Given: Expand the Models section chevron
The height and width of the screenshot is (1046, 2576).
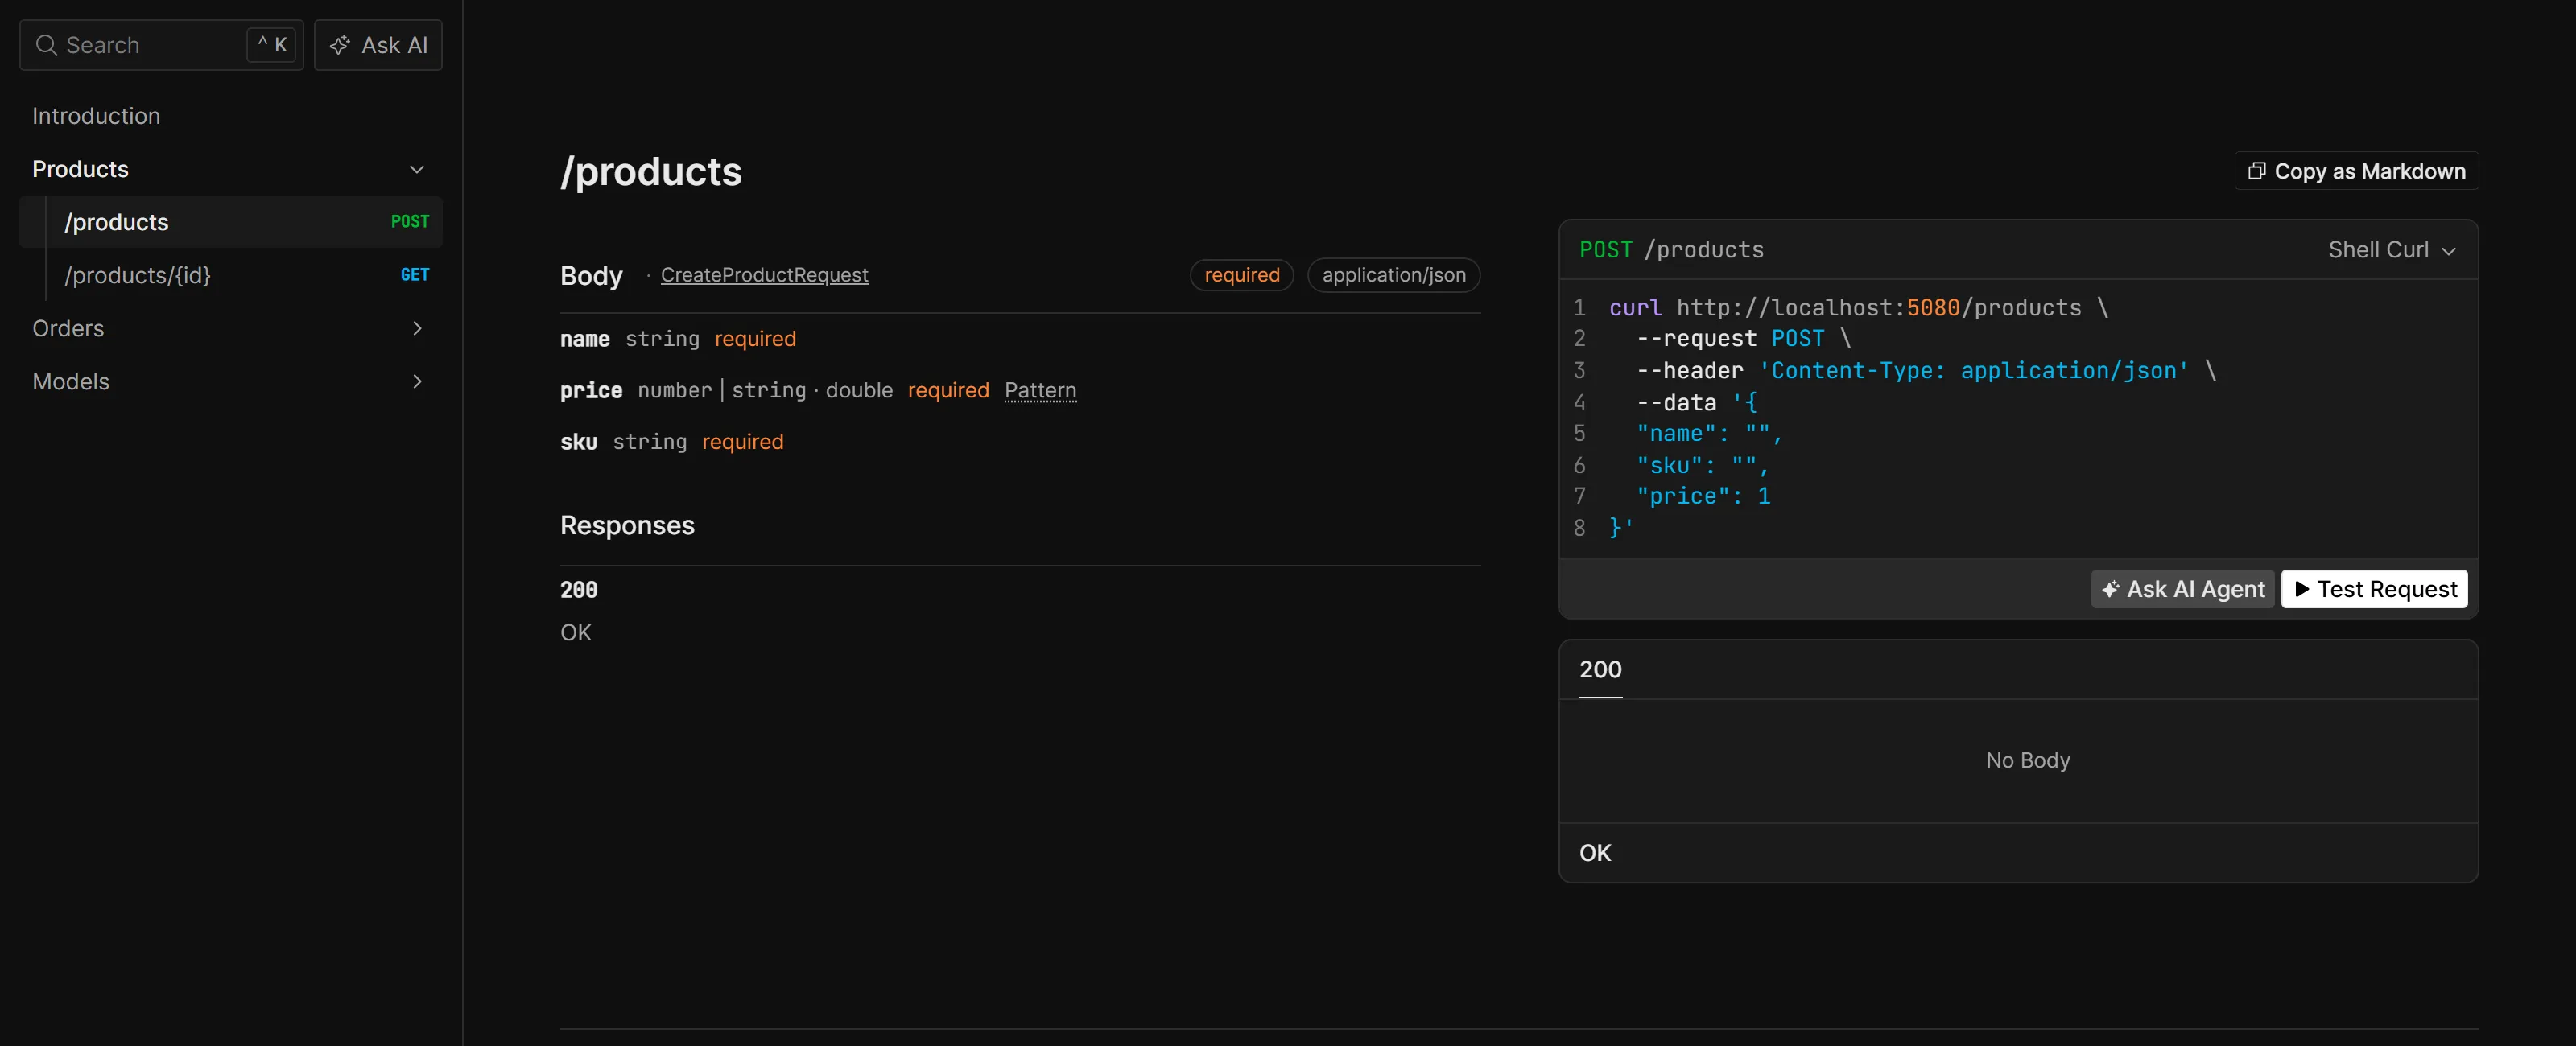Looking at the screenshot, I should point(417,381).
